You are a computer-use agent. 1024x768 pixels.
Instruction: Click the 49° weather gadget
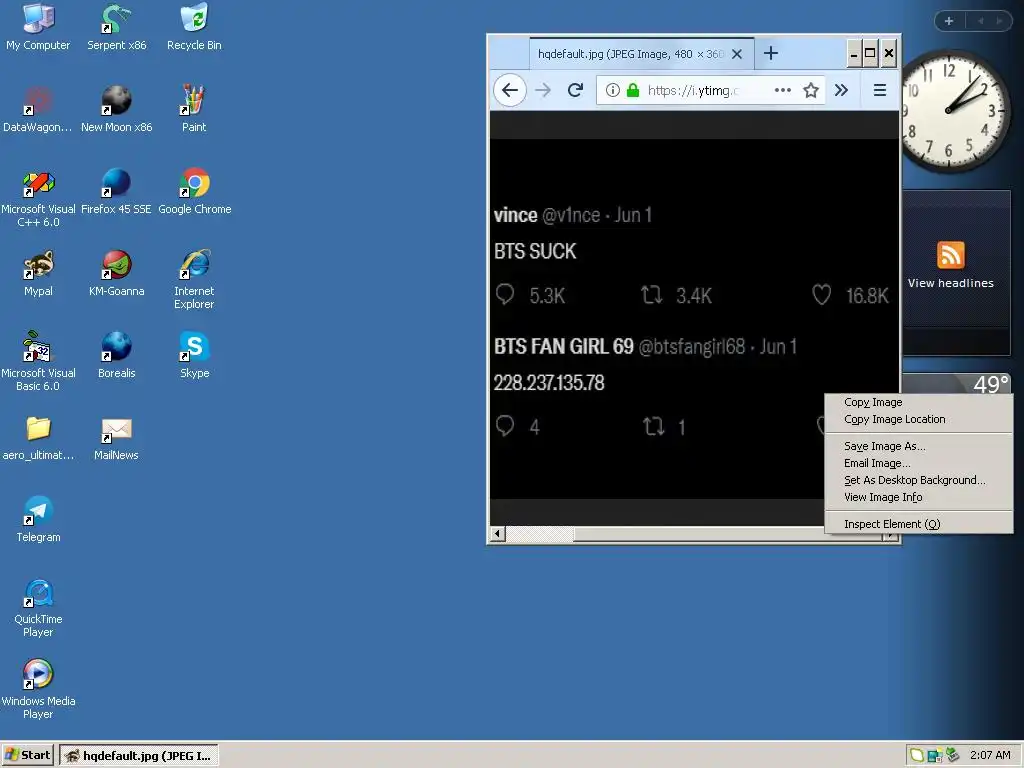pyautogui.click(x=958, y=383)
